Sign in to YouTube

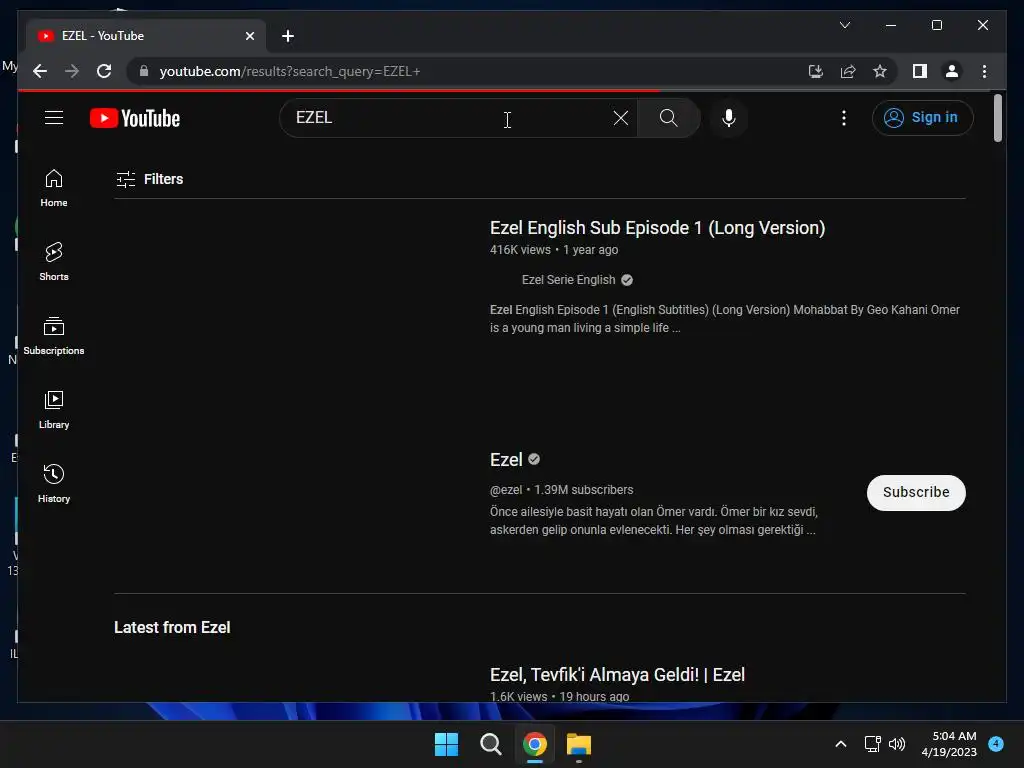pos(922,118)
